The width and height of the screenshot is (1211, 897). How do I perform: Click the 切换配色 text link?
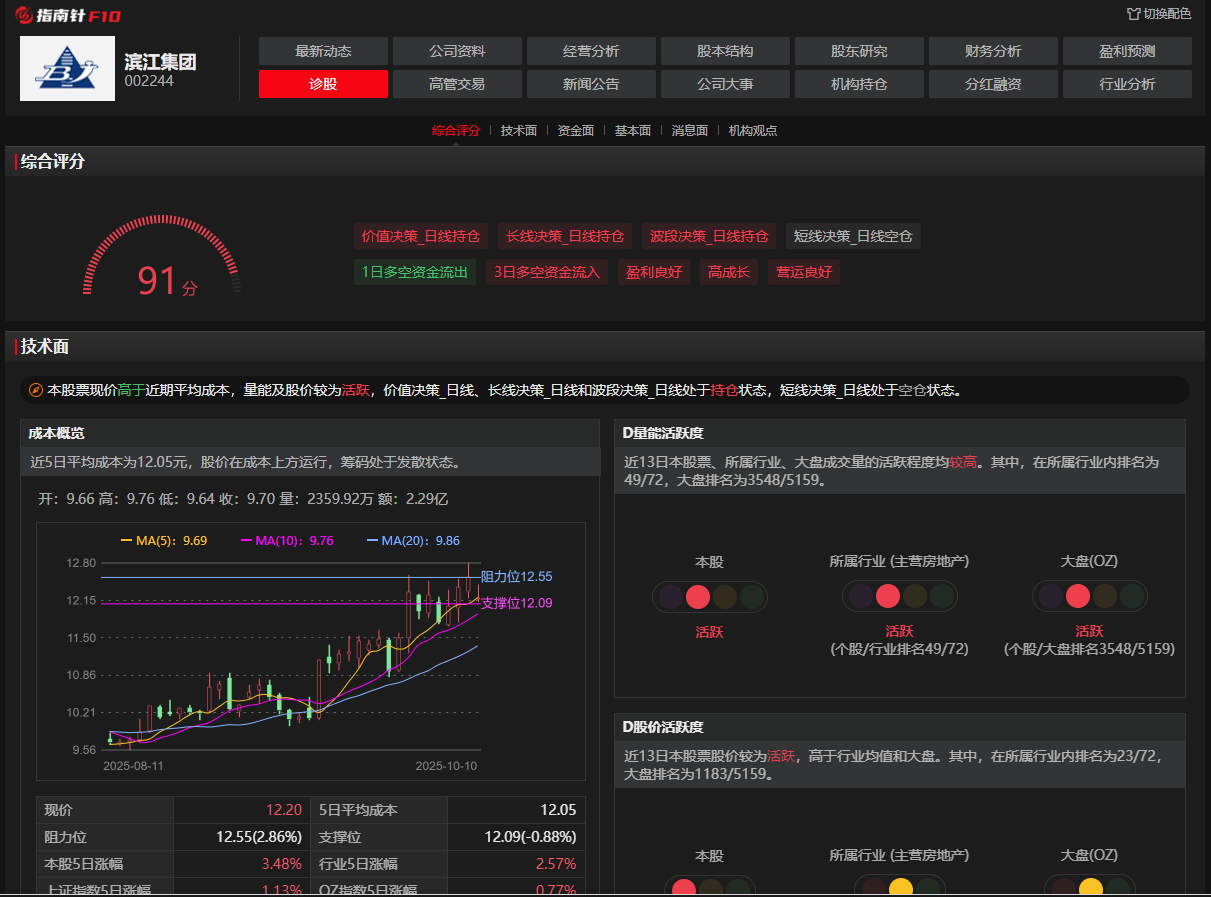1167,14
